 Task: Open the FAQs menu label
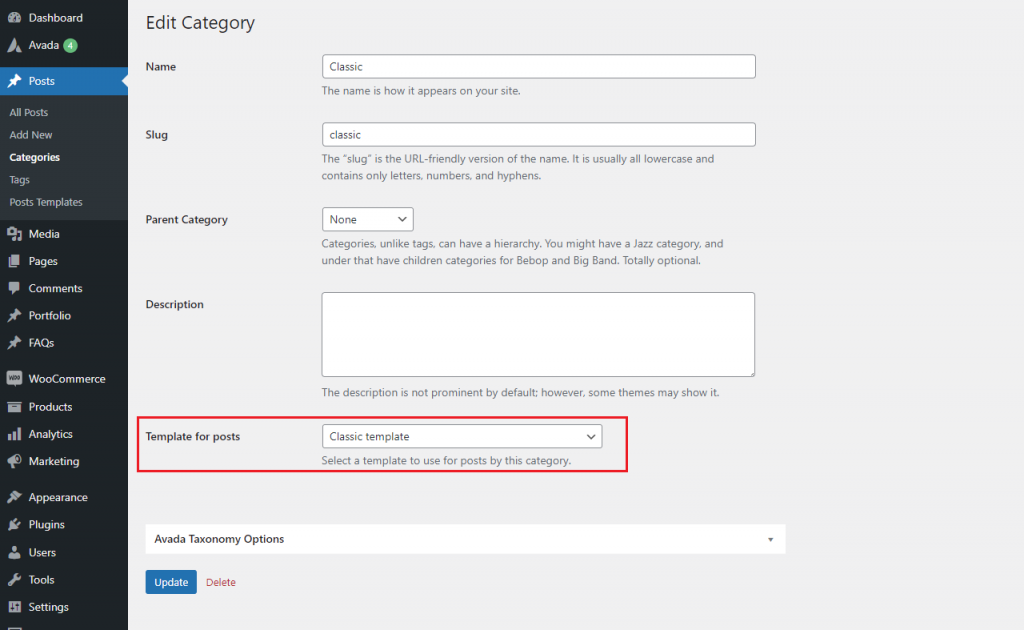[x=41, y=343]
